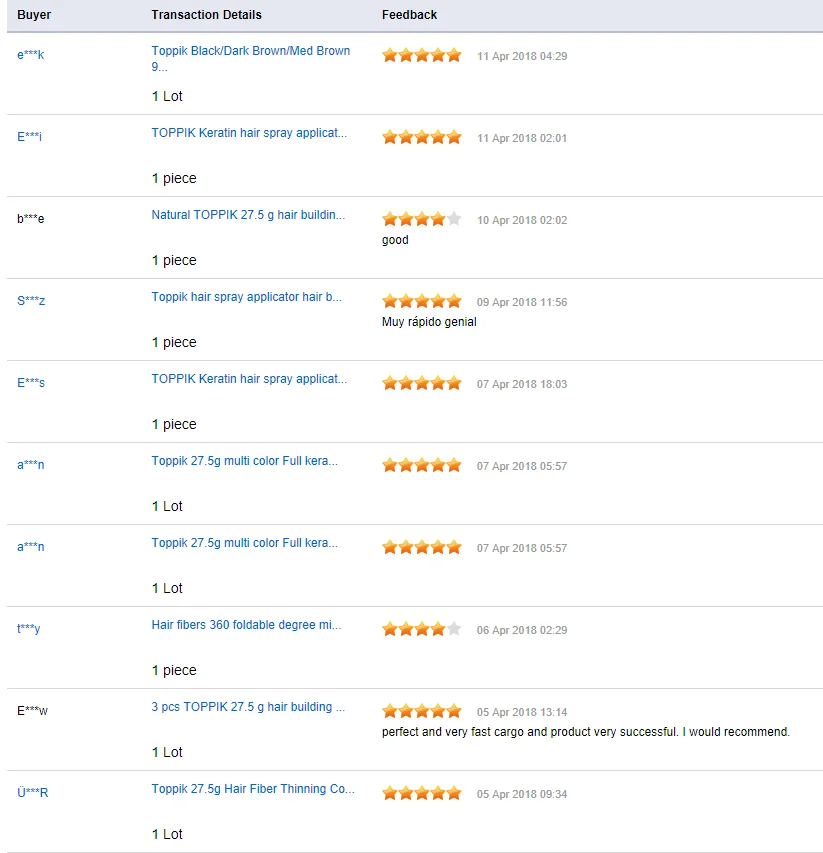
Task: Click star rating dated 11 Apr 2018 04:29
Action: tap(422, 55)
